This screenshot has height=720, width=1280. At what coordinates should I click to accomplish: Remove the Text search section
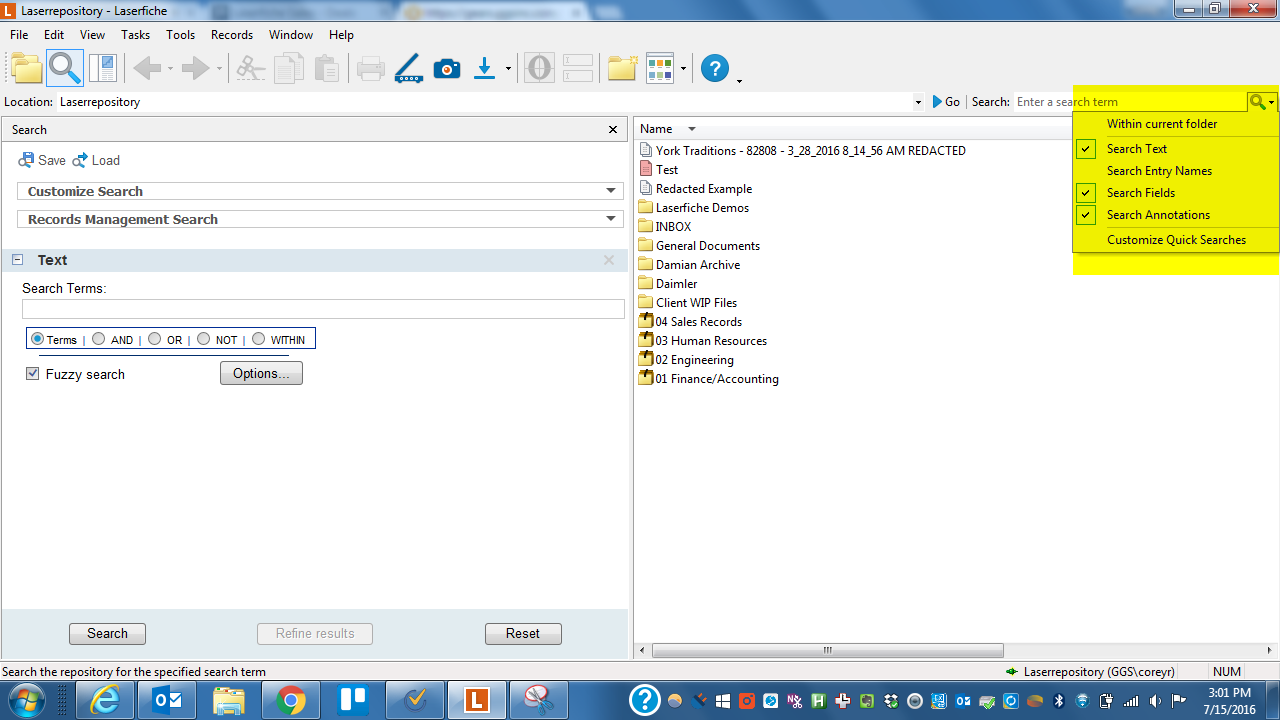pyautogui.click(x=609, y=260)
